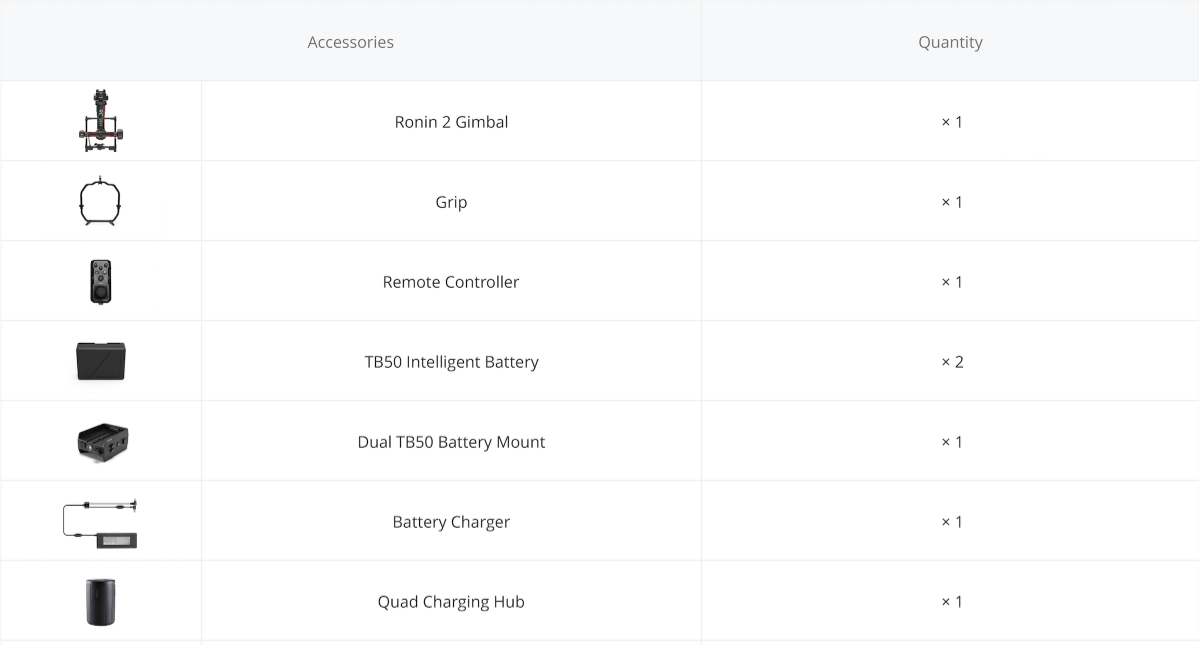Select the Quad Charging Hub label
The image size is (1199, 645).
(451, 602)
